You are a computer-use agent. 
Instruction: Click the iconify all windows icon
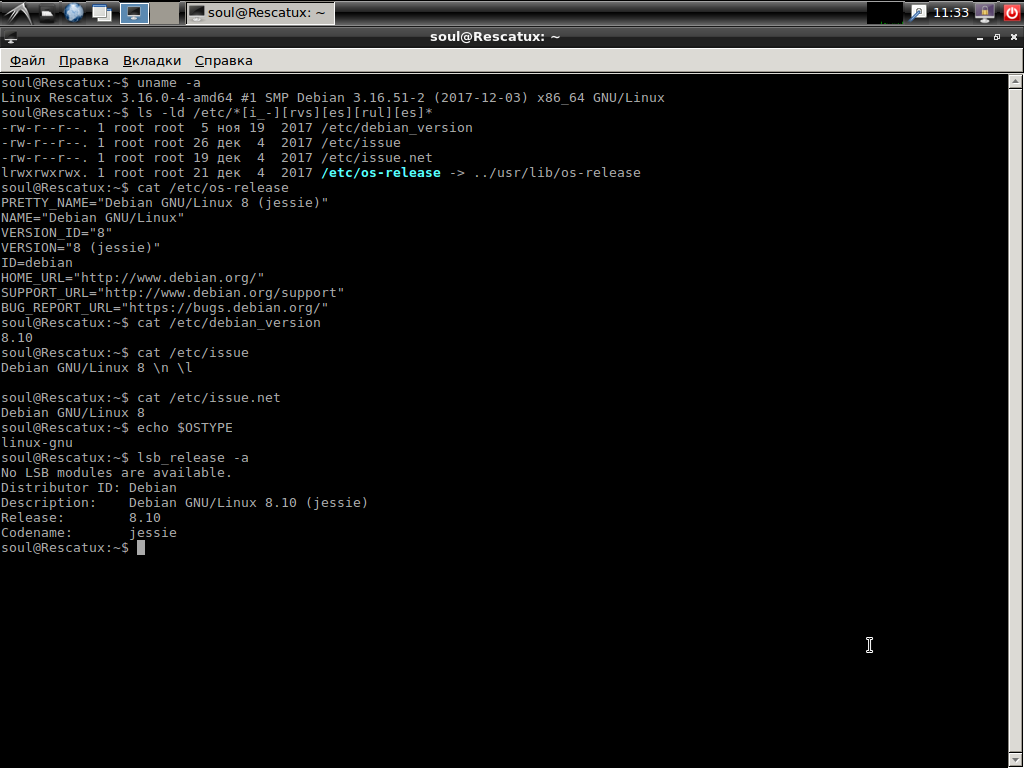click(102, 12)
